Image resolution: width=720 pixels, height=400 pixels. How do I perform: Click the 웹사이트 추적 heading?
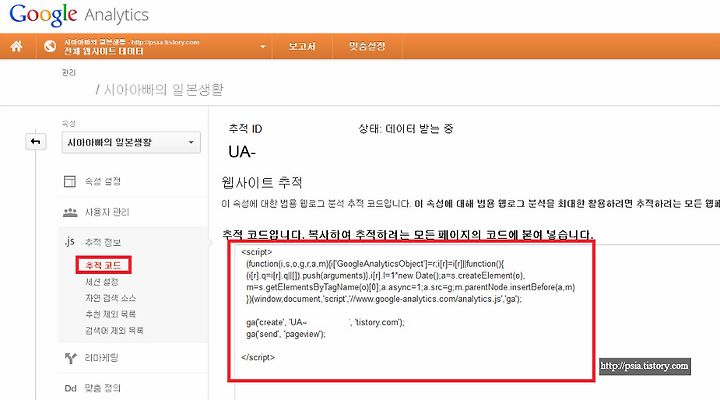262,183
